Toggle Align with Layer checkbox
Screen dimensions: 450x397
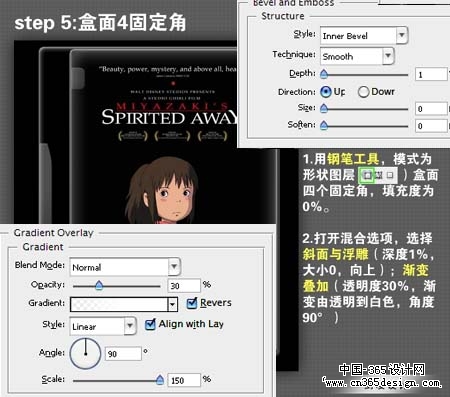pos(150,324)
